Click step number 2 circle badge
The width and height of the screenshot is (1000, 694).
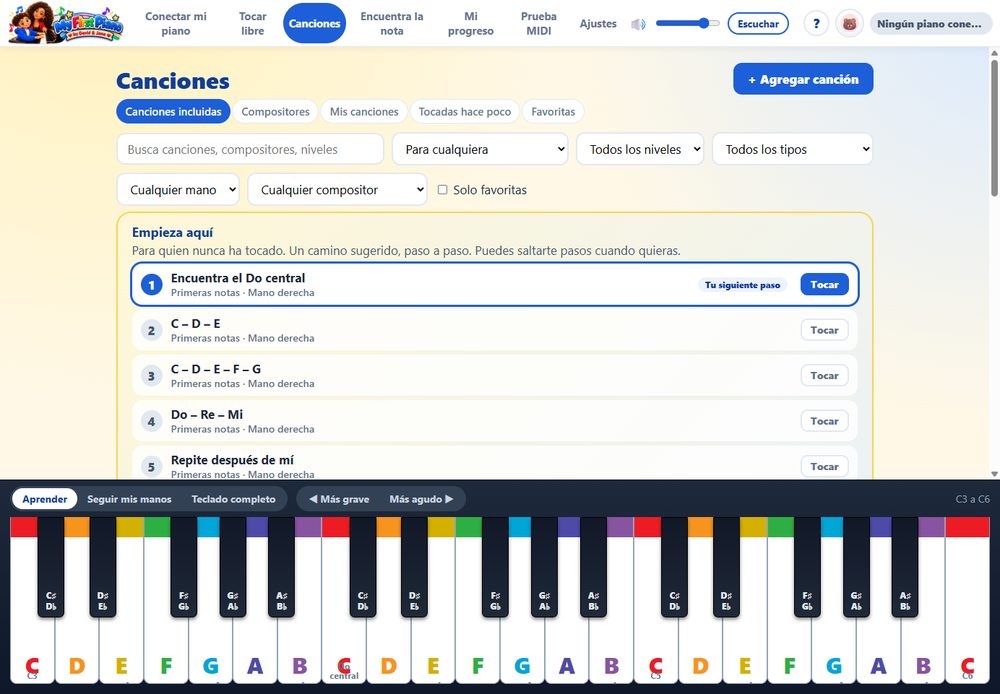(x=151, y=330)
